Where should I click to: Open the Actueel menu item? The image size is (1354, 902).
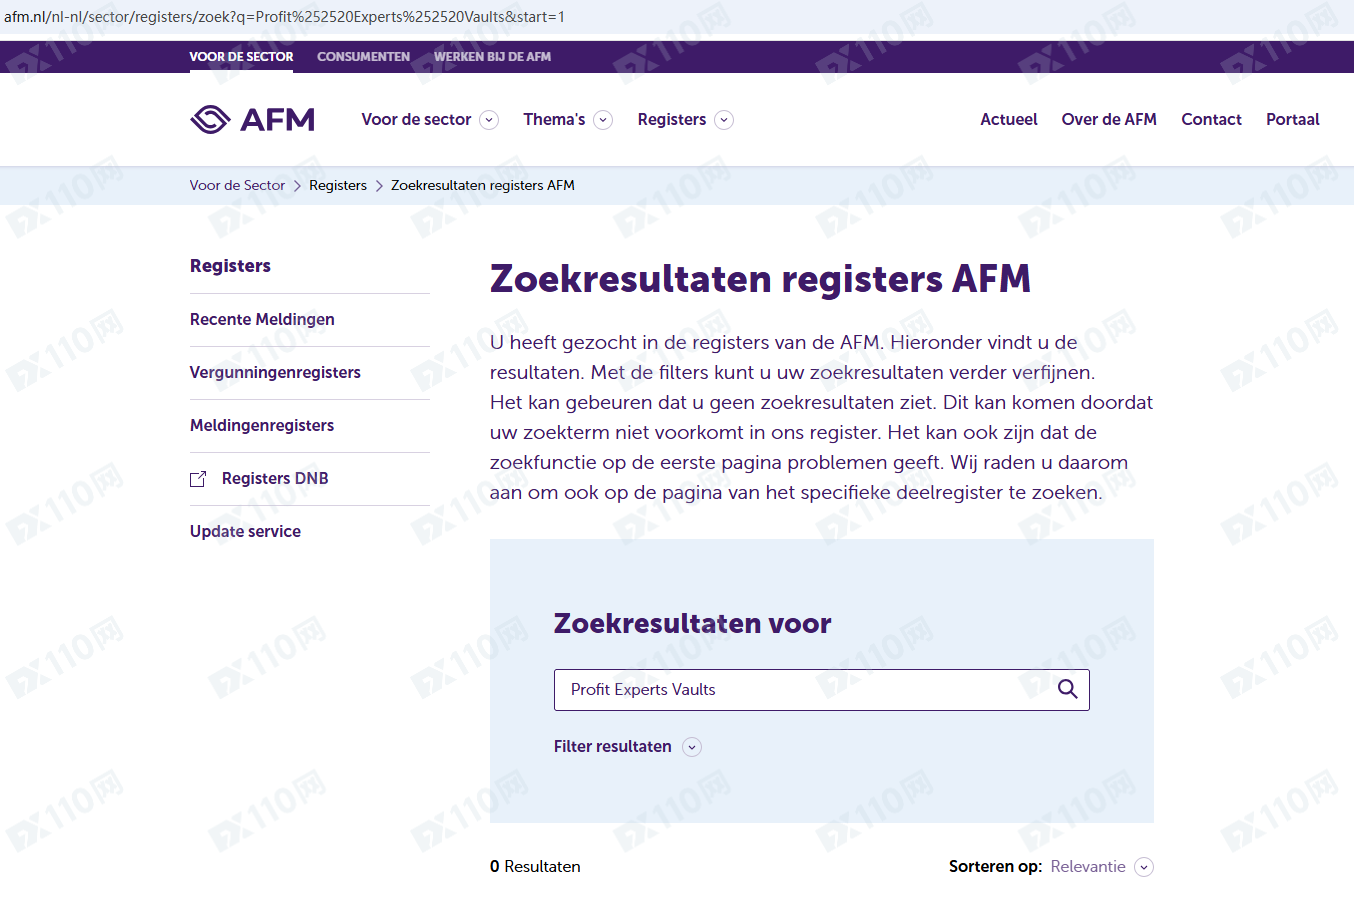1008,120
